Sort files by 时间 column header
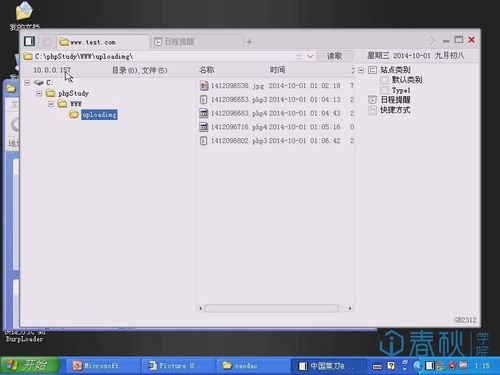The width and height of the screenshot is (500, 375). tap(277, 70)
